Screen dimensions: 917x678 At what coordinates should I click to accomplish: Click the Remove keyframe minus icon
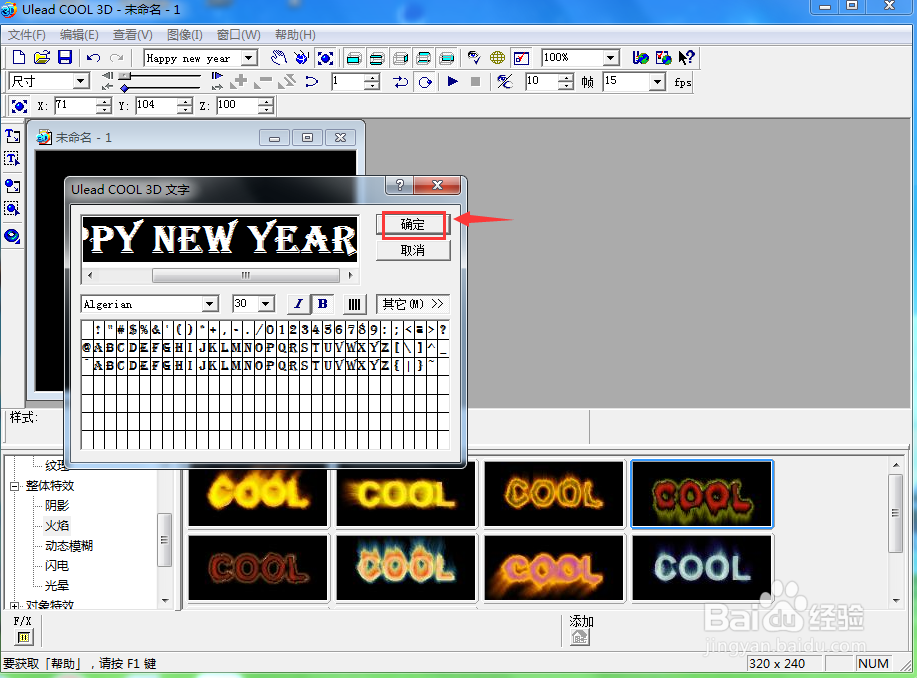pos(263,81)
